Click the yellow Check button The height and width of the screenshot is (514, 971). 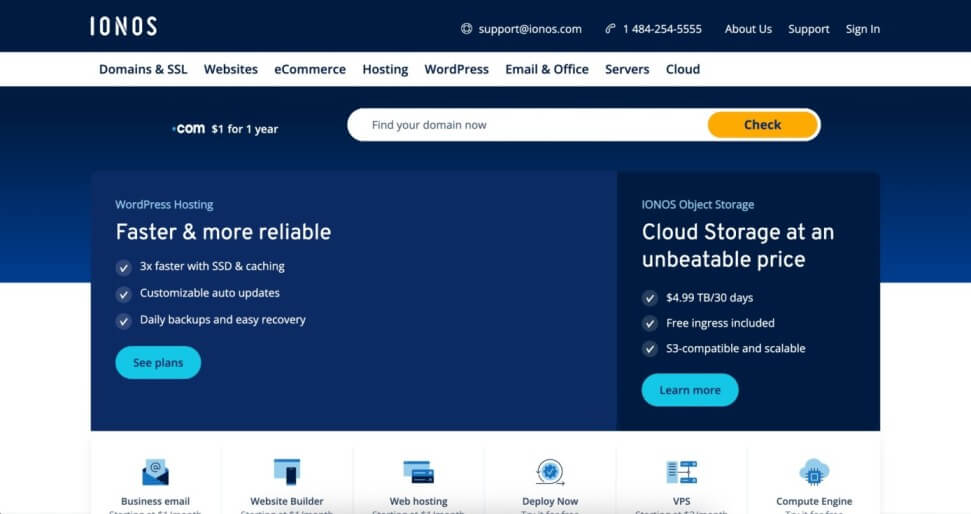click(762, 124)
